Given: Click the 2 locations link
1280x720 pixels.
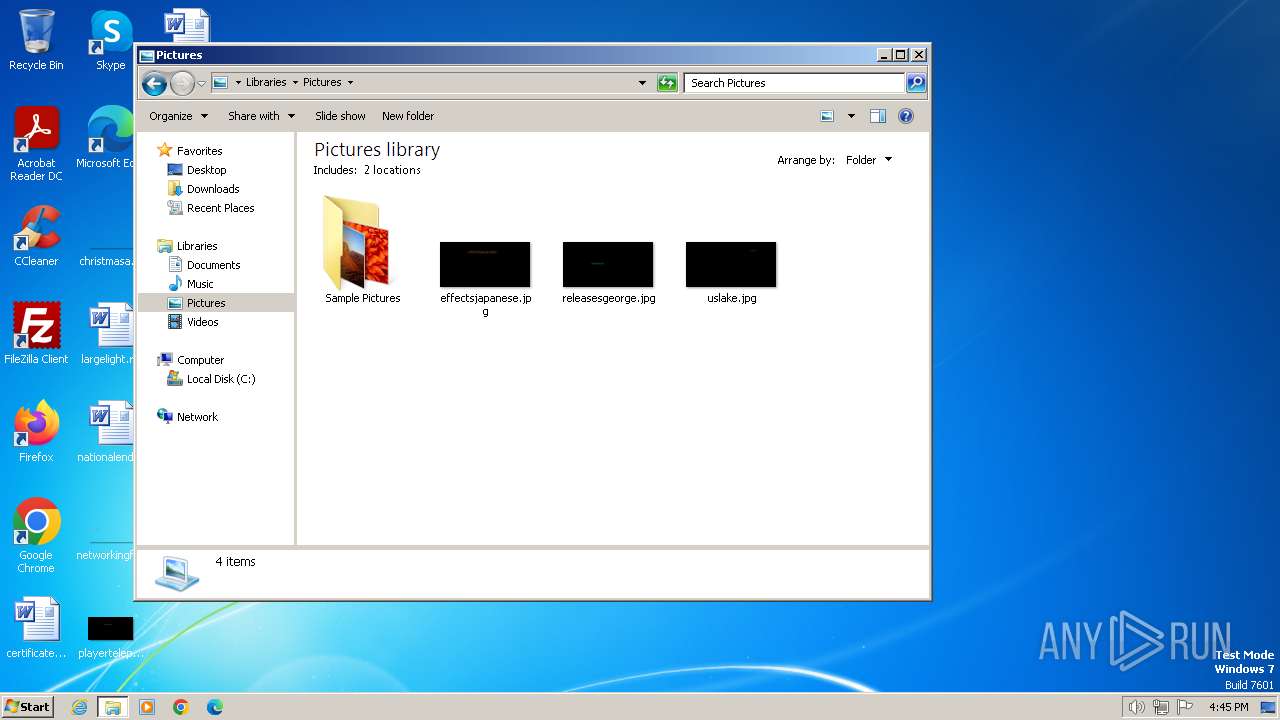Looking at the screenshot, I should click(392, 170).
